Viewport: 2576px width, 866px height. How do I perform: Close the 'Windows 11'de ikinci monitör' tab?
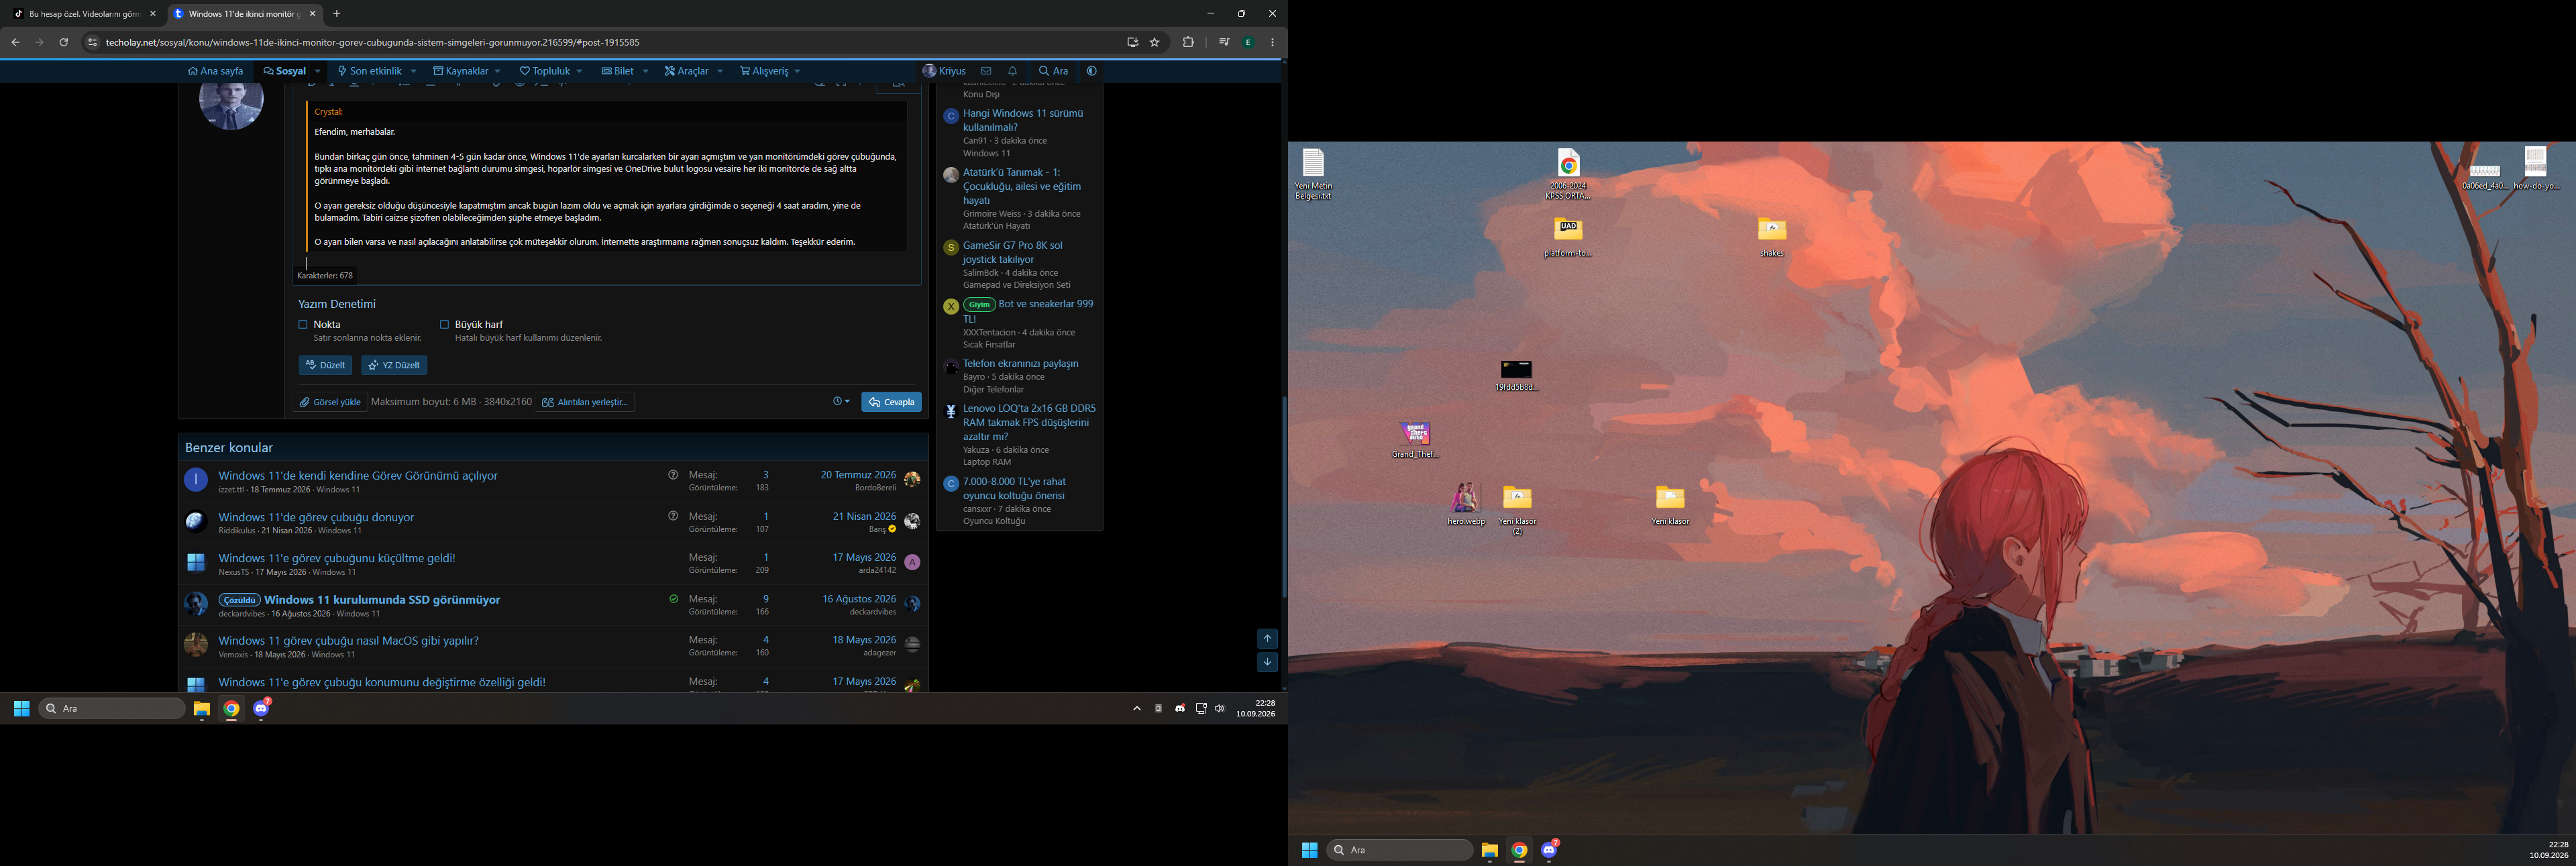[x=312, y=14]
